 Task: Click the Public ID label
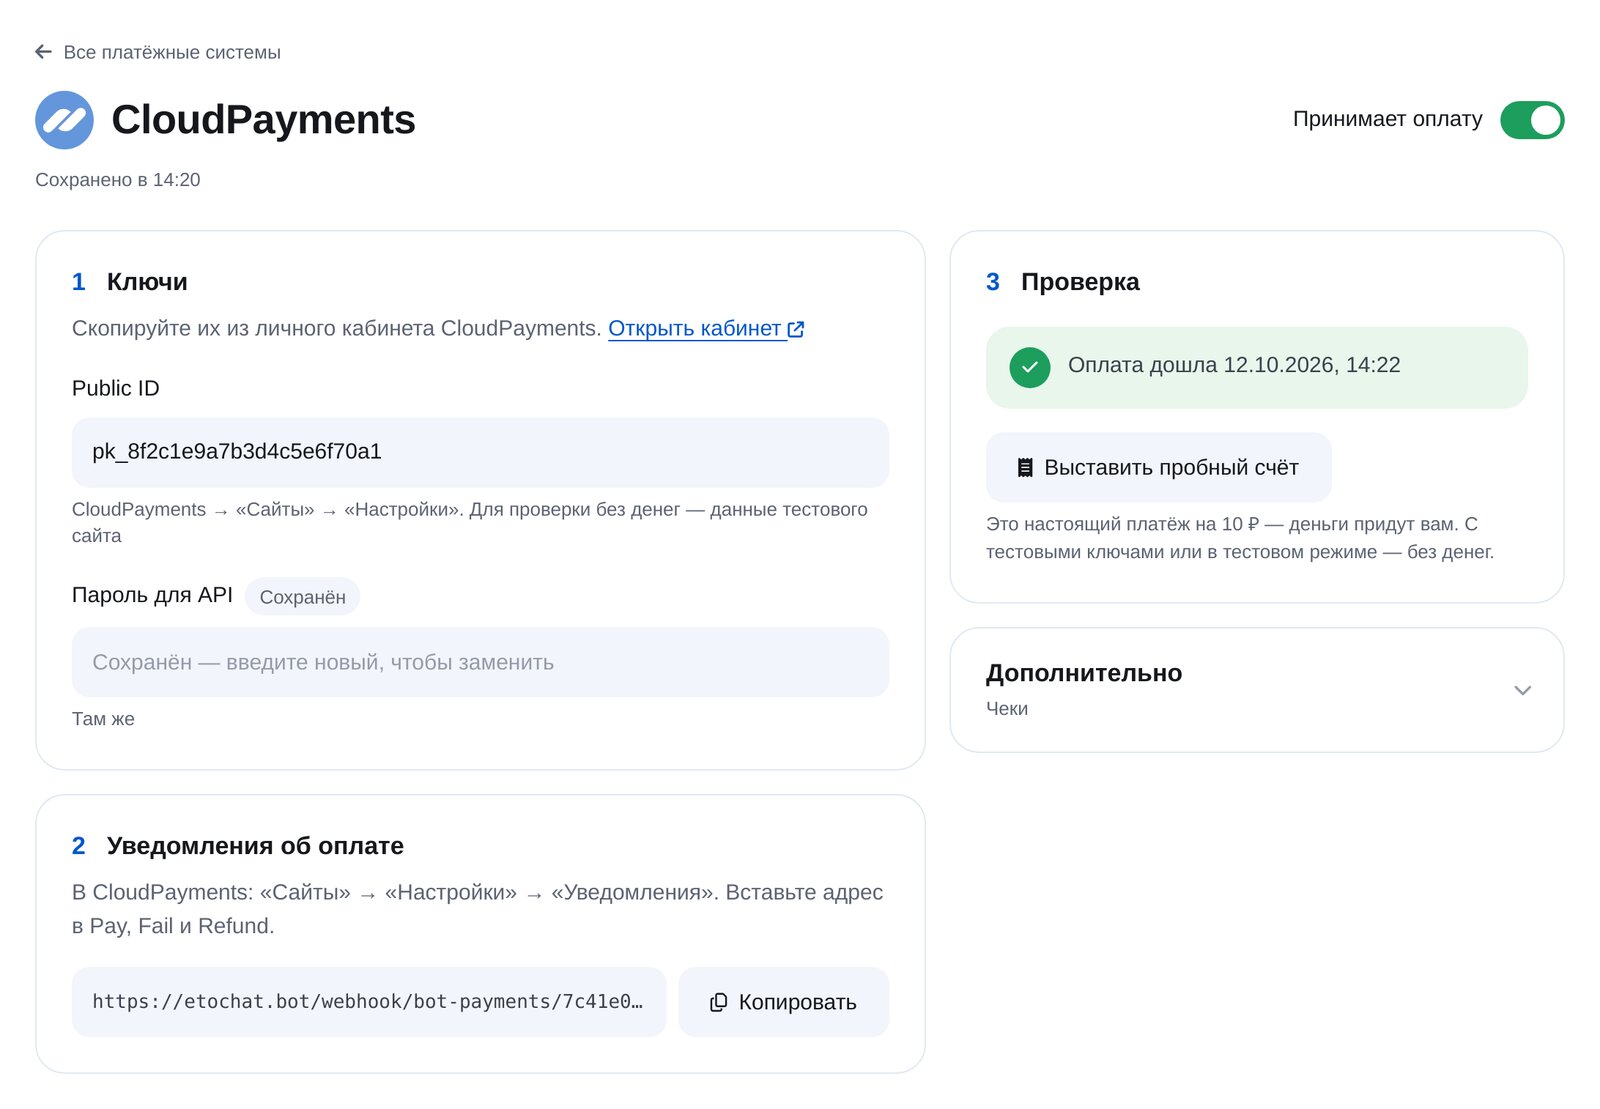pos(116,388)
